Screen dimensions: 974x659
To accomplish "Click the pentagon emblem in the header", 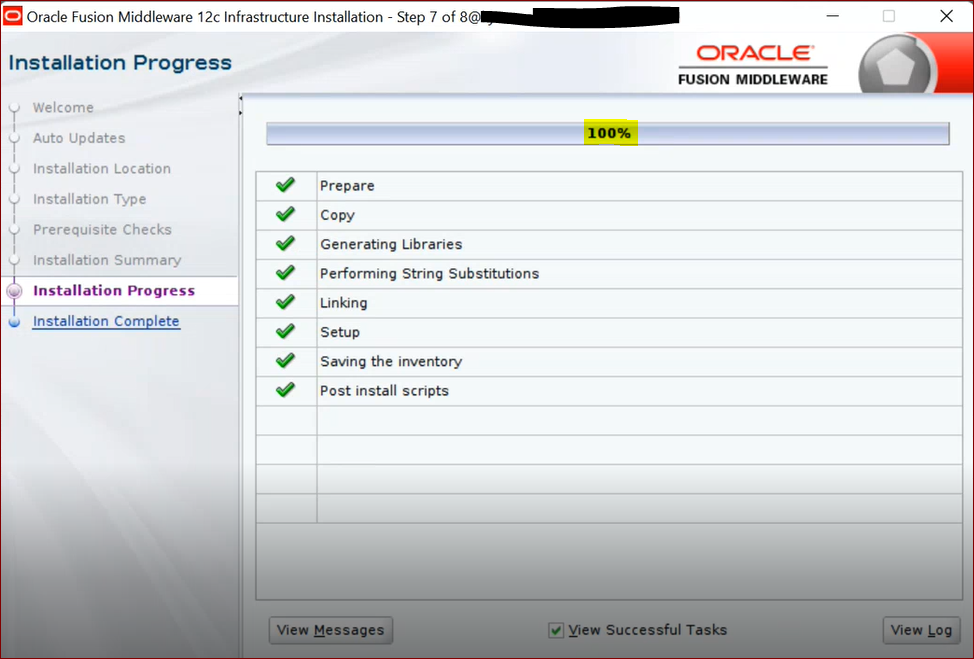I will click(x=895, y=67).
